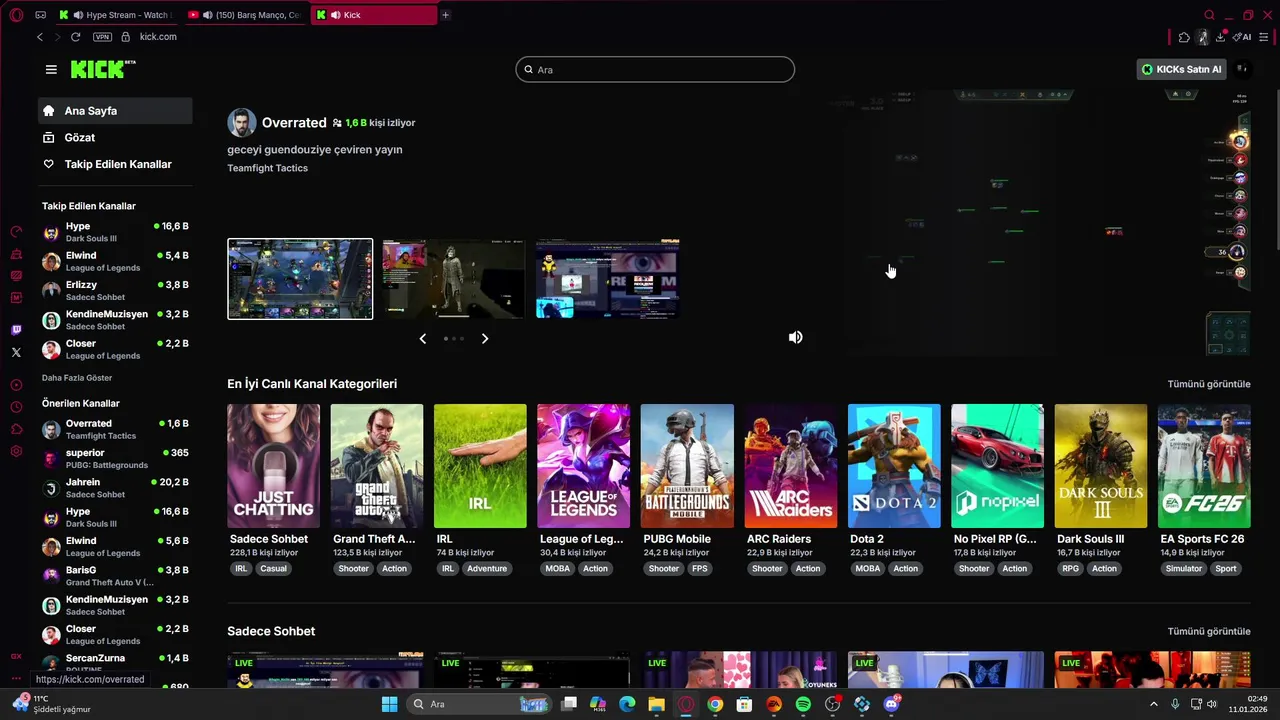Click the KICKs Satın Al button

click(1182, 69)
